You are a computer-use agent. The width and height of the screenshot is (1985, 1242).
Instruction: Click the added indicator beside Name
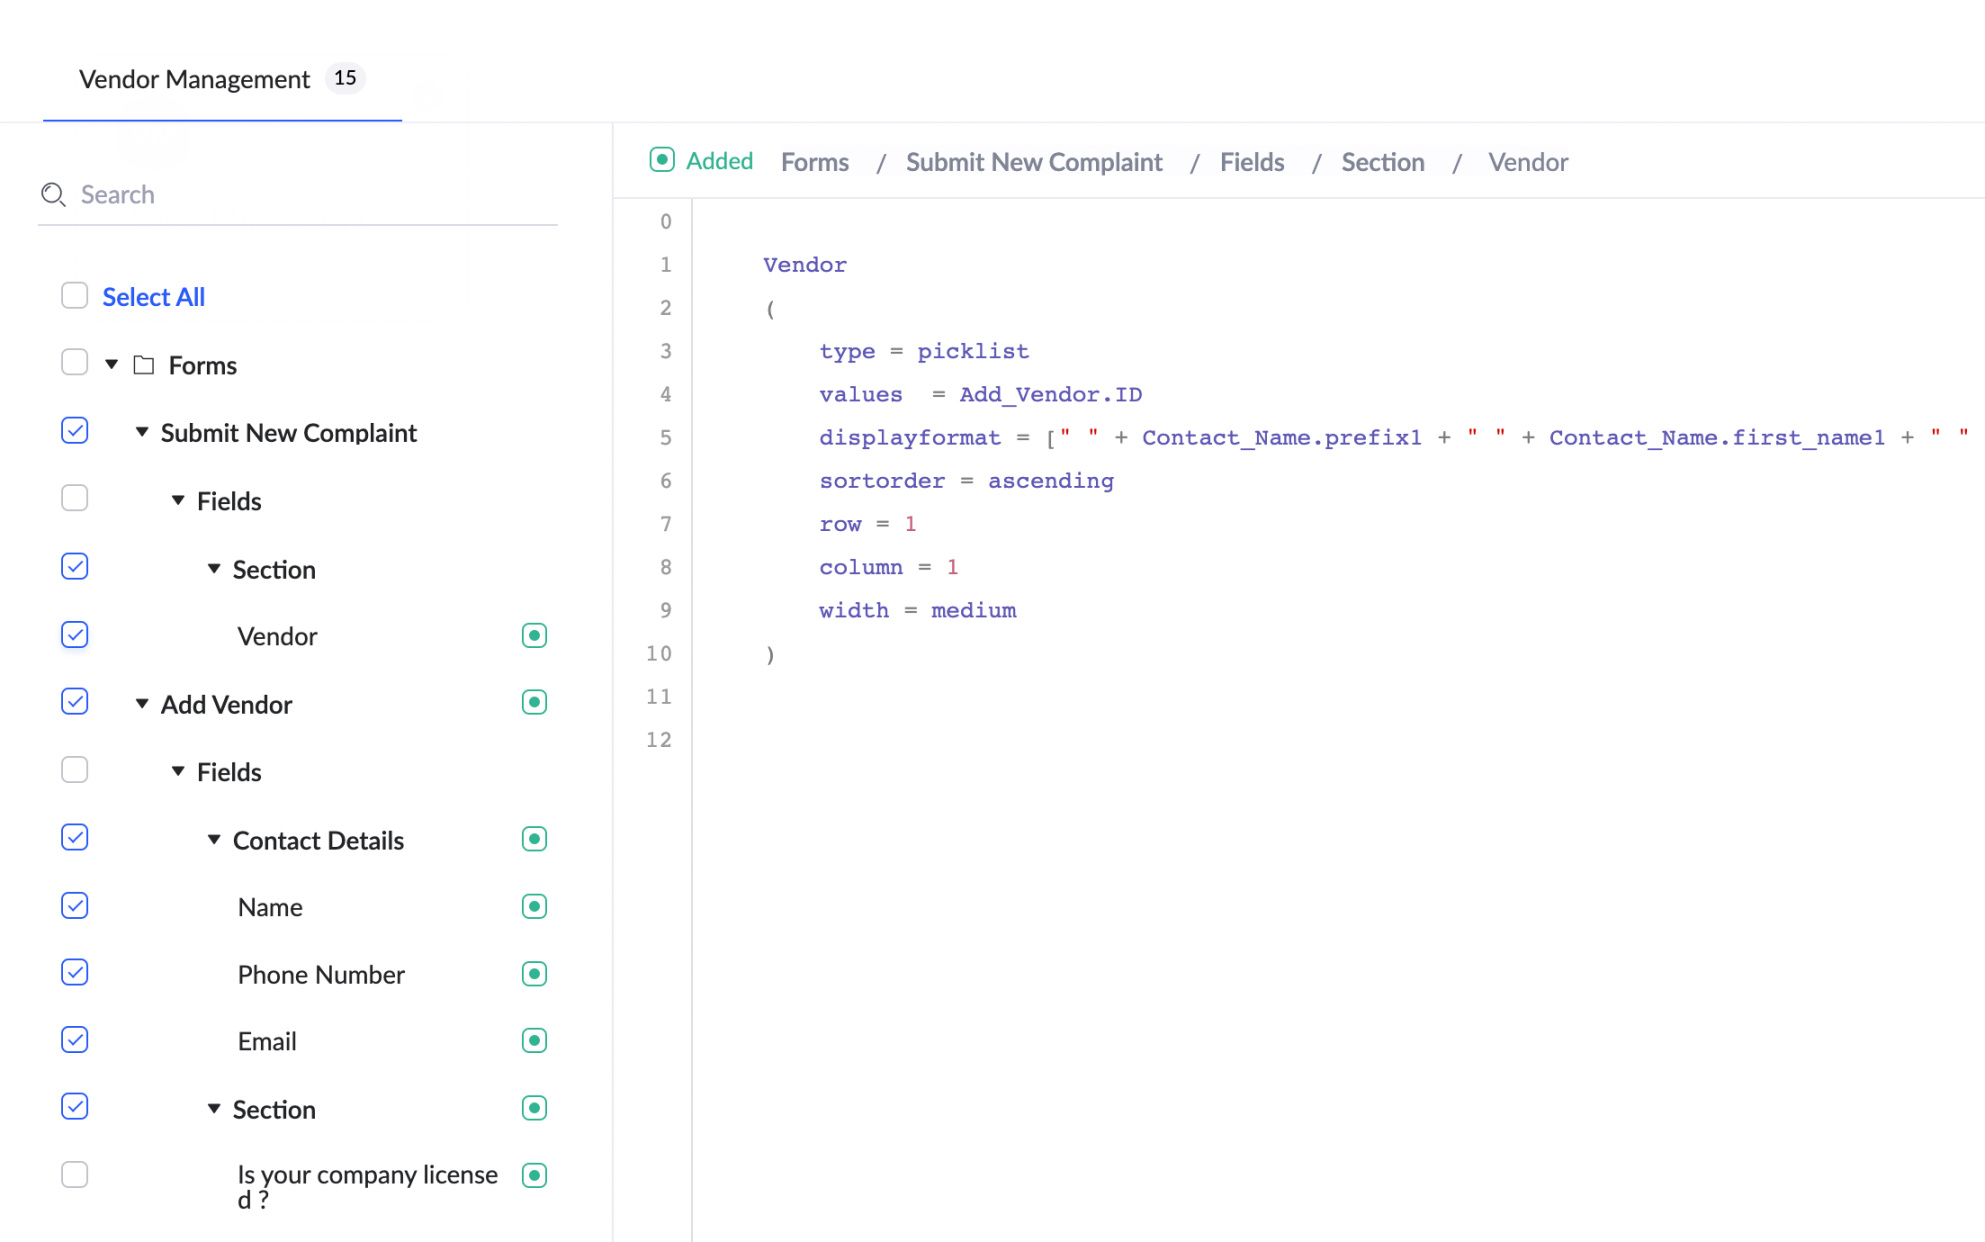click(534, 906)
